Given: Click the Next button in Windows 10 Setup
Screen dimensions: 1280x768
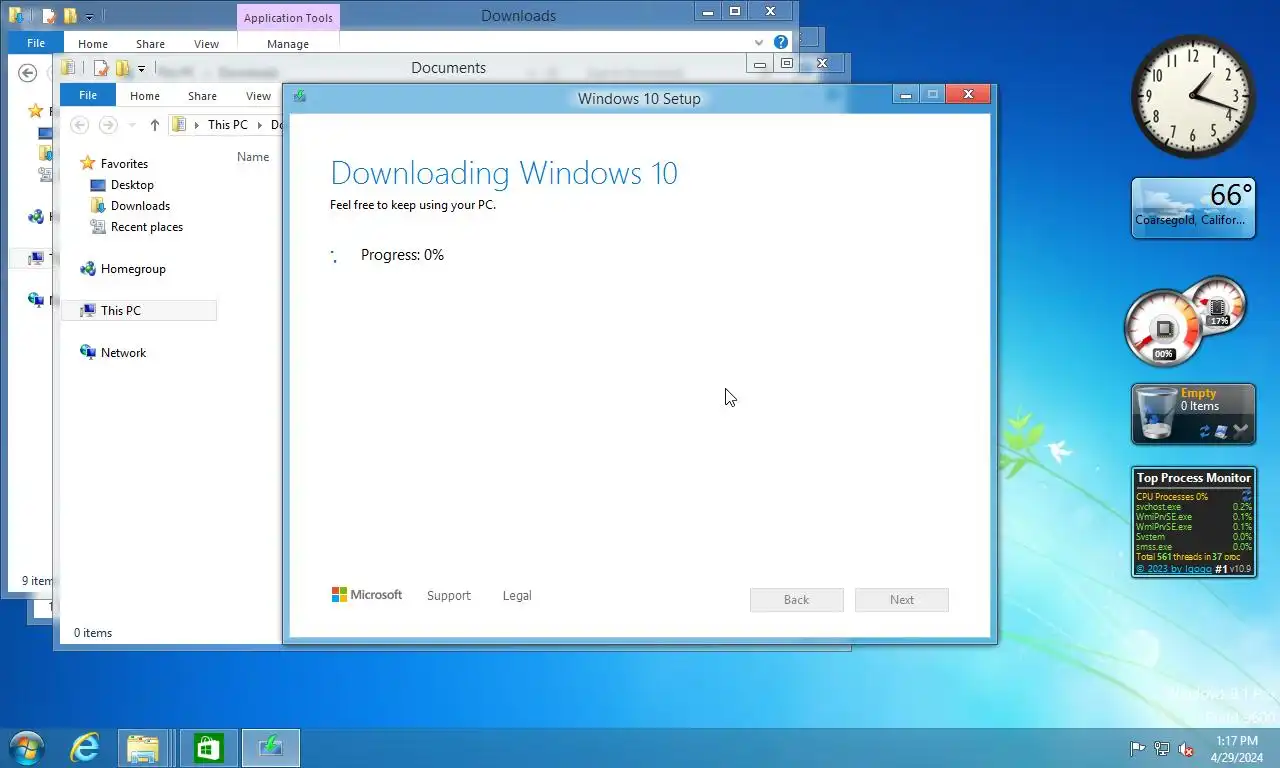Looking at the screenshot, I should [x=902, y=600].
